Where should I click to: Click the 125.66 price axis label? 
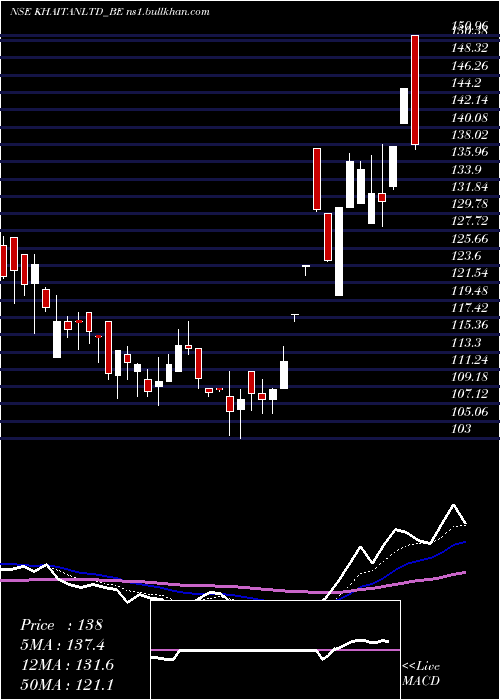(469, 238)
